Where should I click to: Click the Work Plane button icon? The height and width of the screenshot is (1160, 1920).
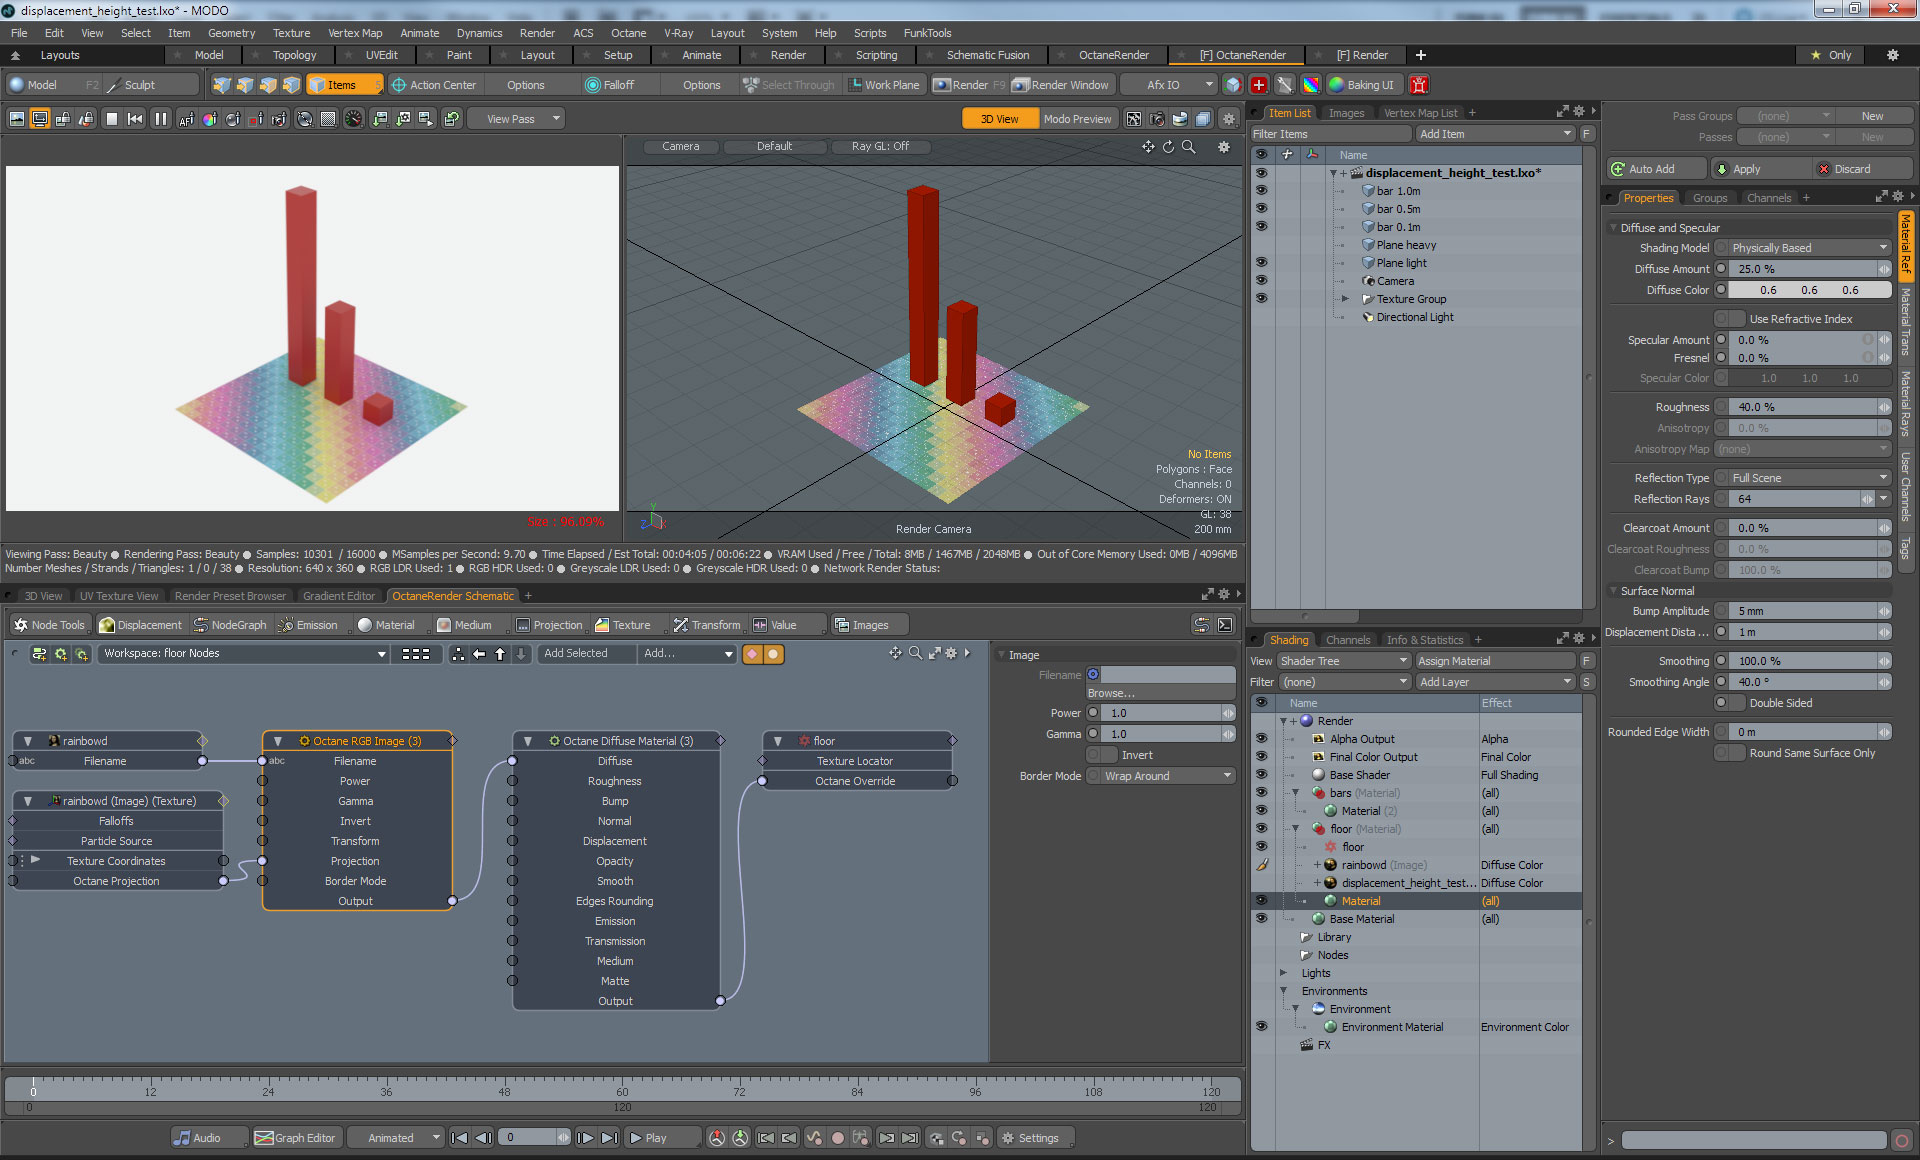855,85
